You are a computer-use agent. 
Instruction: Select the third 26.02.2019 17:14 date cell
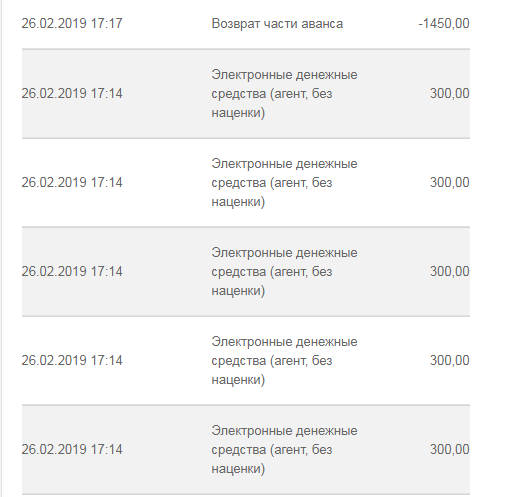pos(72,271)
